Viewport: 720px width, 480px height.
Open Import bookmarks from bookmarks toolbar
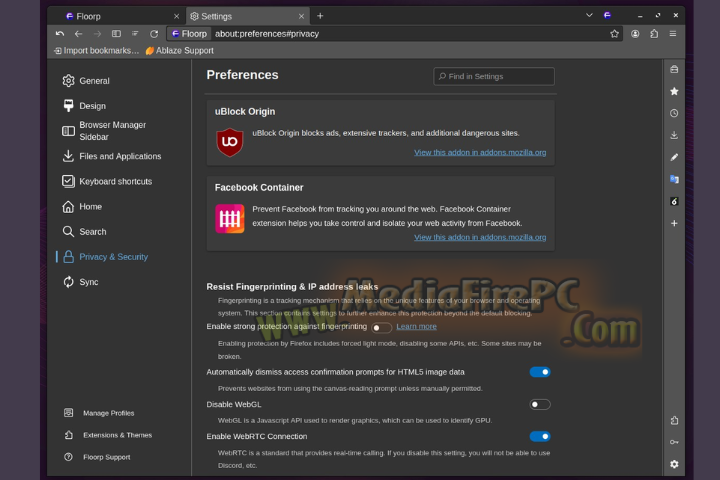[96, 51]
